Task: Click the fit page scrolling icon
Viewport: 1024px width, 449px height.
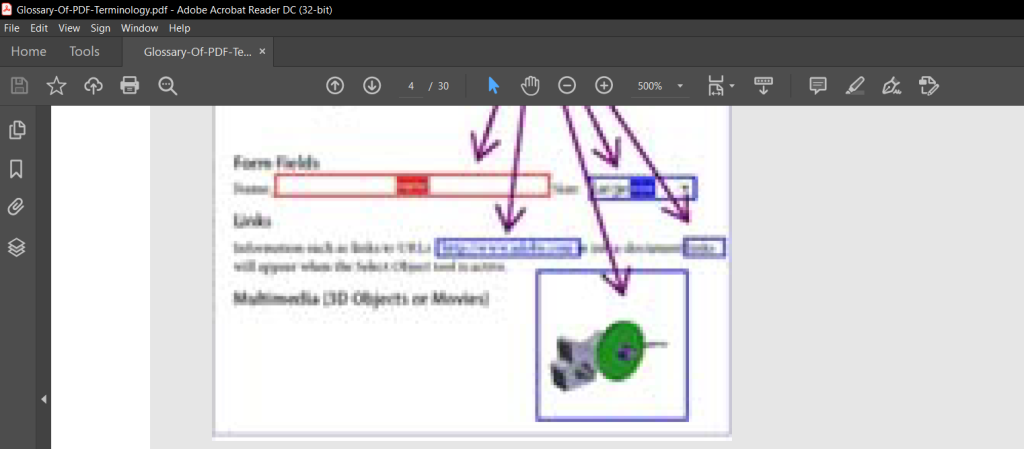Action: click(716, 85)
